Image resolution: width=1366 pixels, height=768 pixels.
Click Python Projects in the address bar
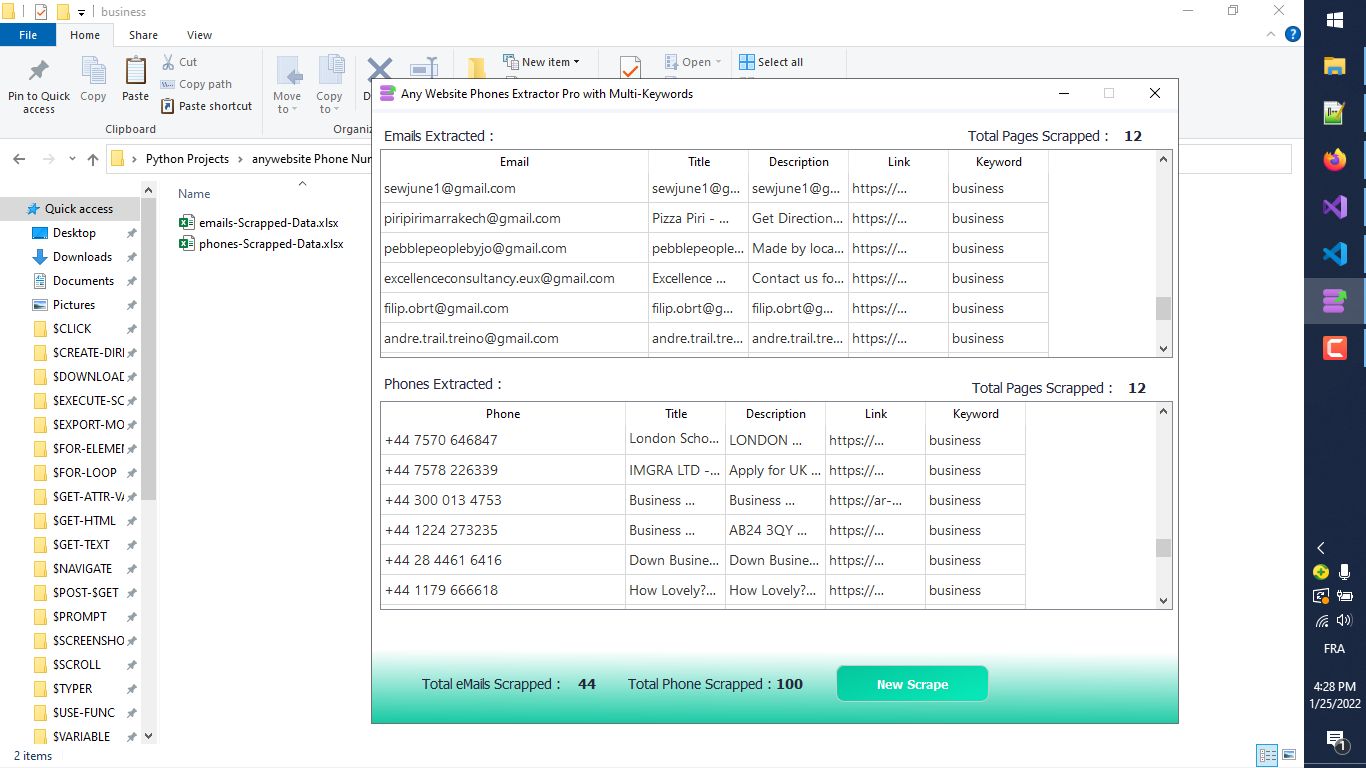point(187,159)
